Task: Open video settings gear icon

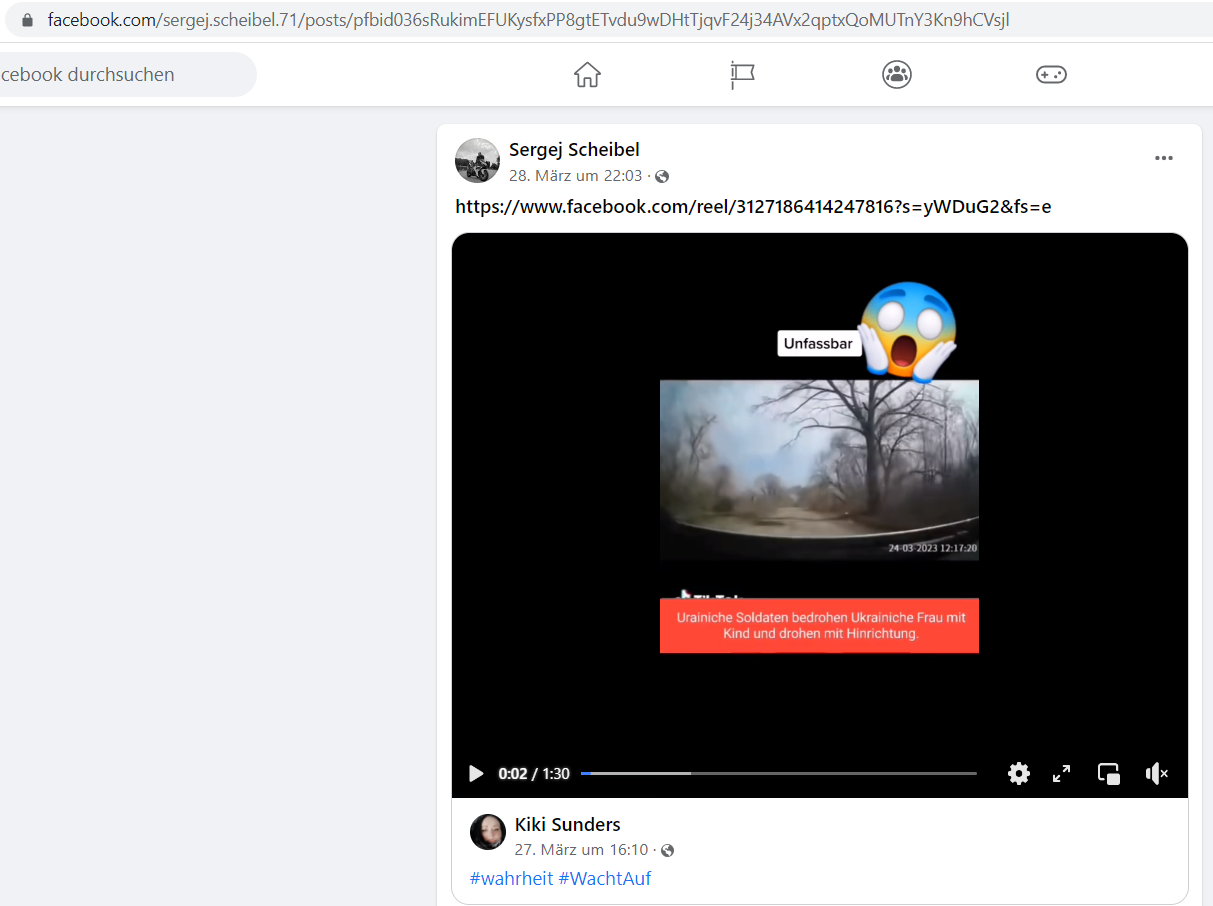Action: coord(1019,773)
